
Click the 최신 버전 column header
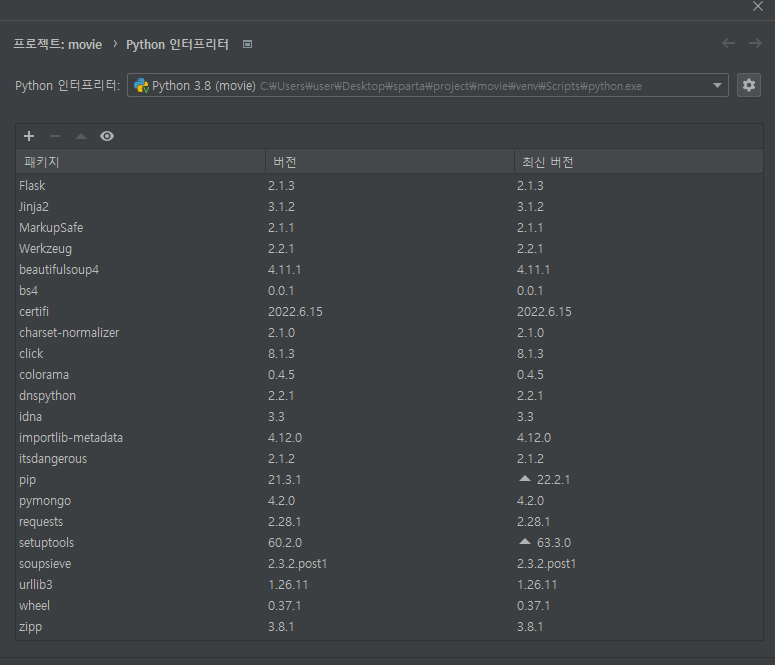coord(639,162)
